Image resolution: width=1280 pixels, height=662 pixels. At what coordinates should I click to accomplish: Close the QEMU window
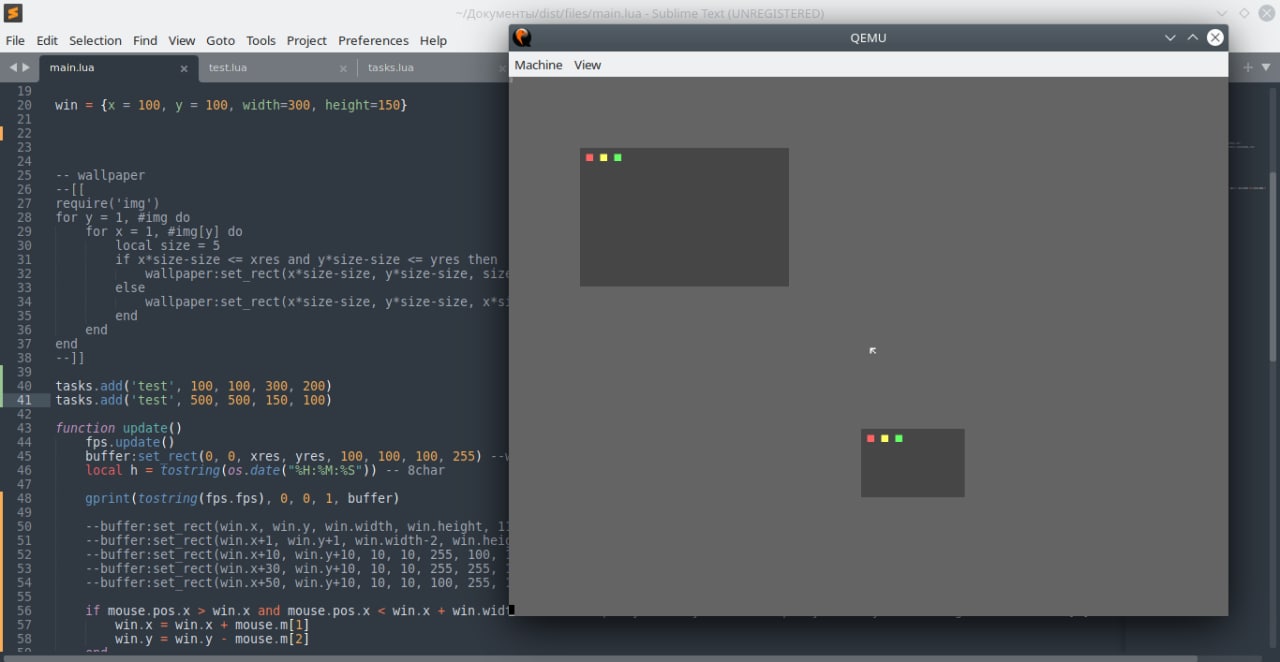click(1215, 38)
